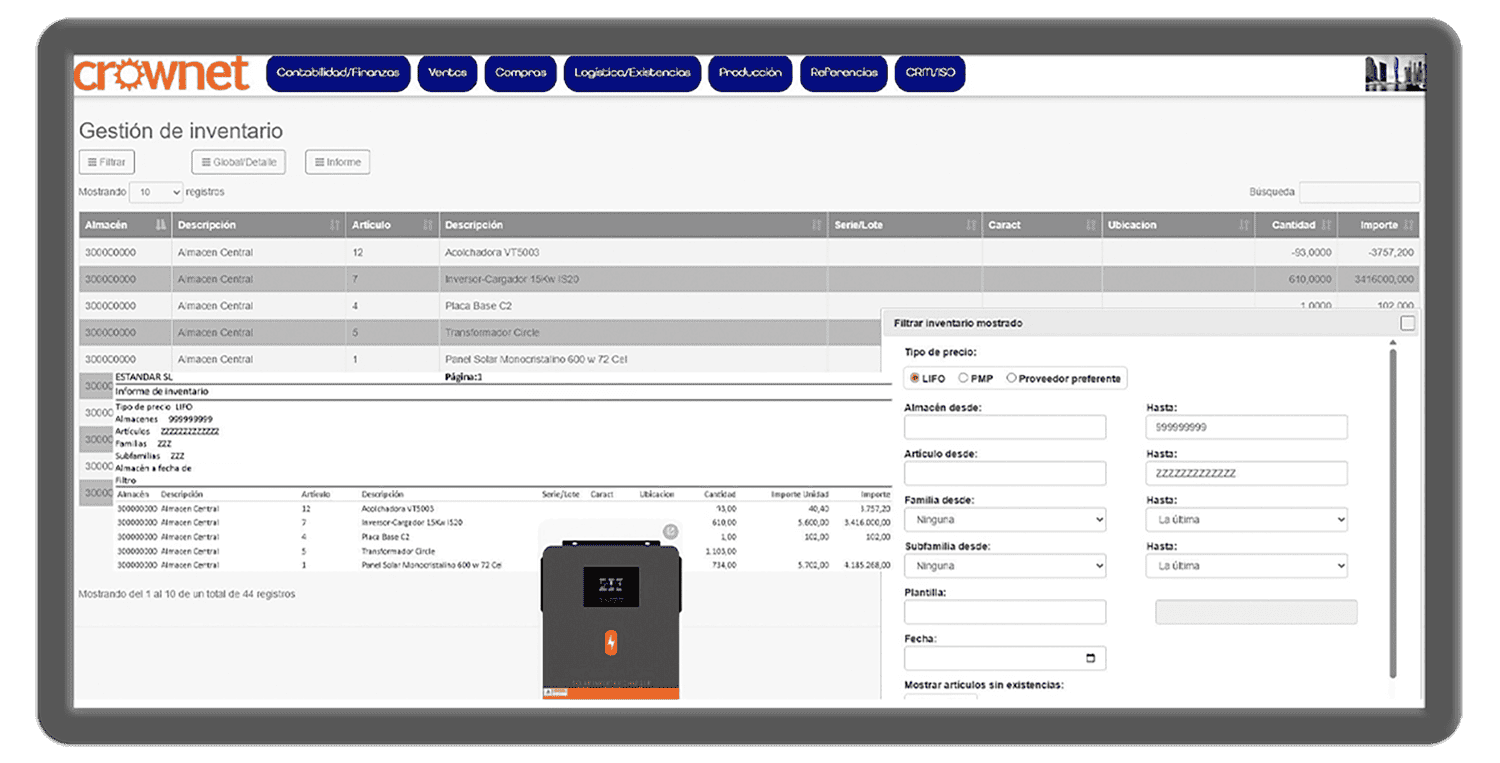
Task: Open Subfamilia Hasta dropdown
Action: pyautogui.click(x=1246, y=566)
